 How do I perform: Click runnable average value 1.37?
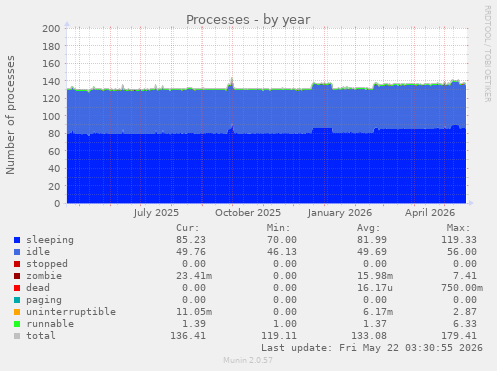click(x=375, y=324)
